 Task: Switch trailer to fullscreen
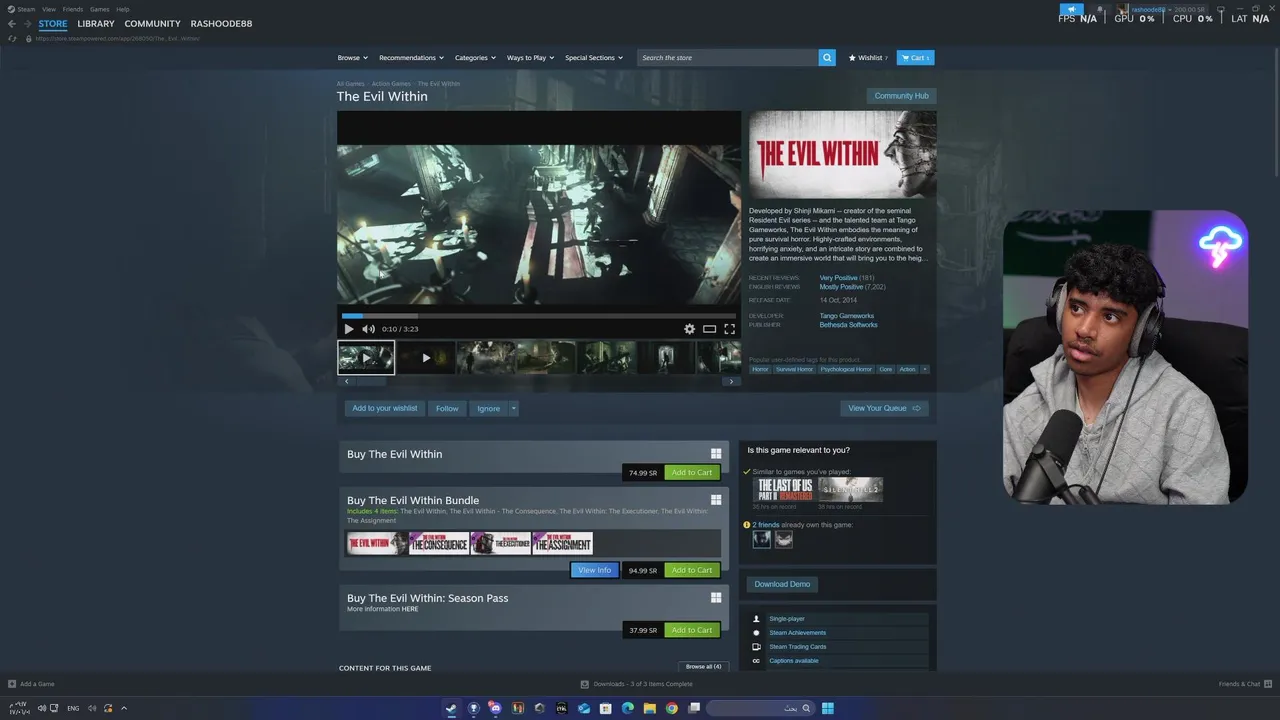tap(729, 329)
